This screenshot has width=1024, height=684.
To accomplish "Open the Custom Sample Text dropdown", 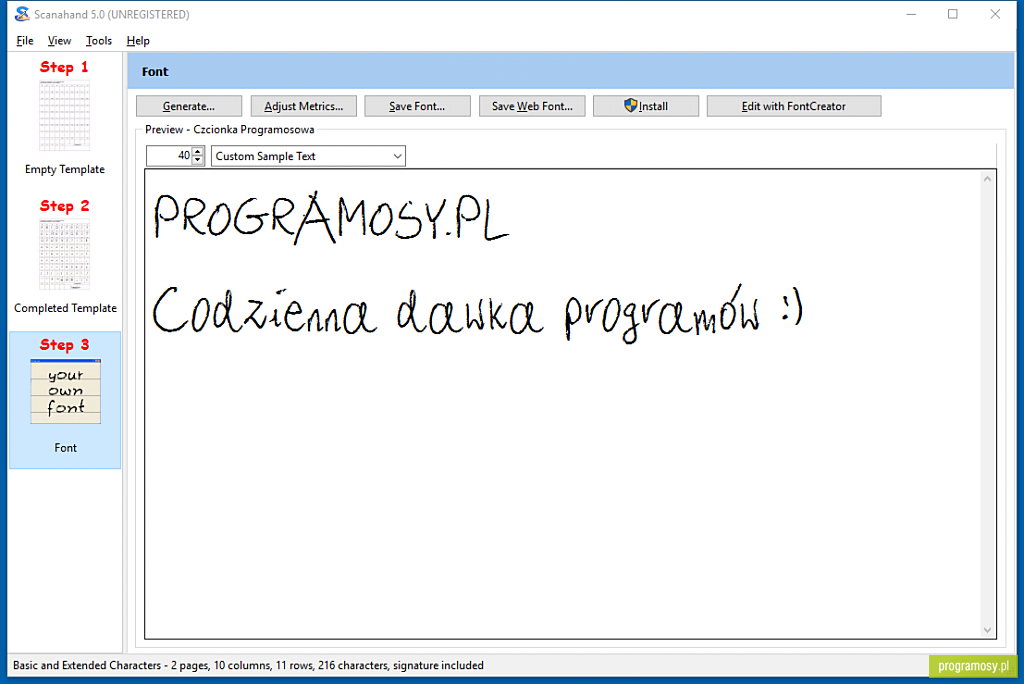I will coord(308,156).
